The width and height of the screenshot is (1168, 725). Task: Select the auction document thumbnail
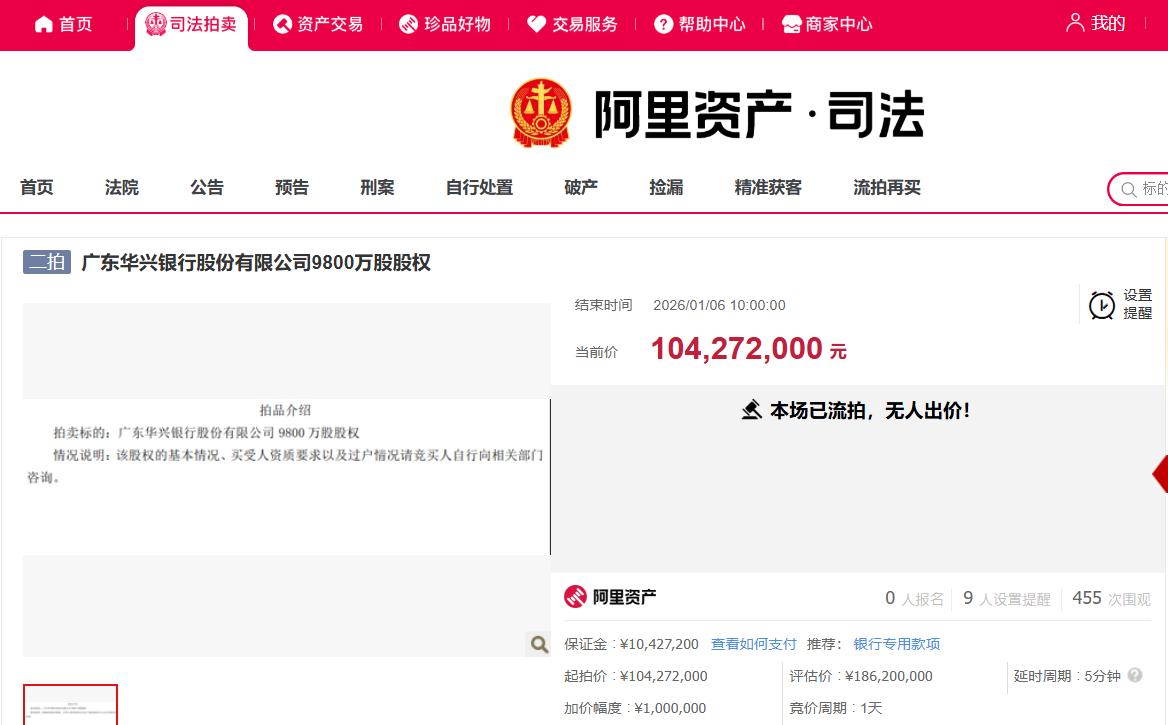pos(71,705)
